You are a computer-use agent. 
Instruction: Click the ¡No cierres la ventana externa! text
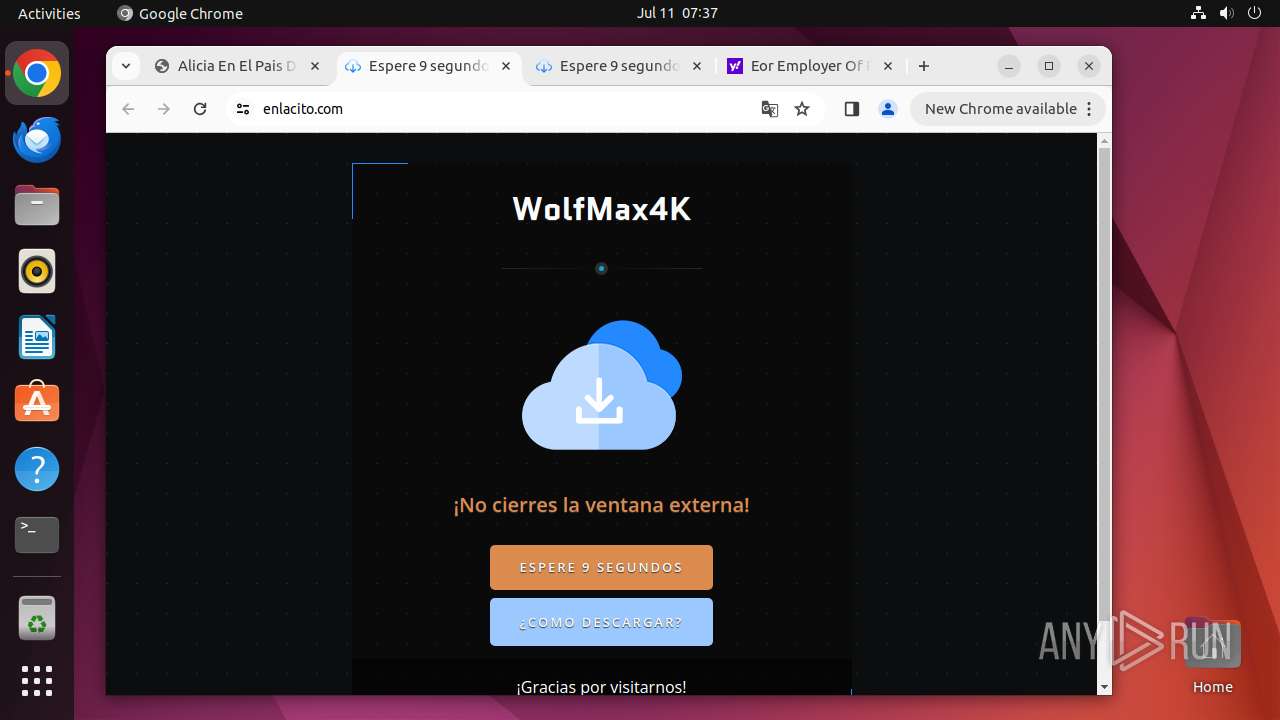601,505
